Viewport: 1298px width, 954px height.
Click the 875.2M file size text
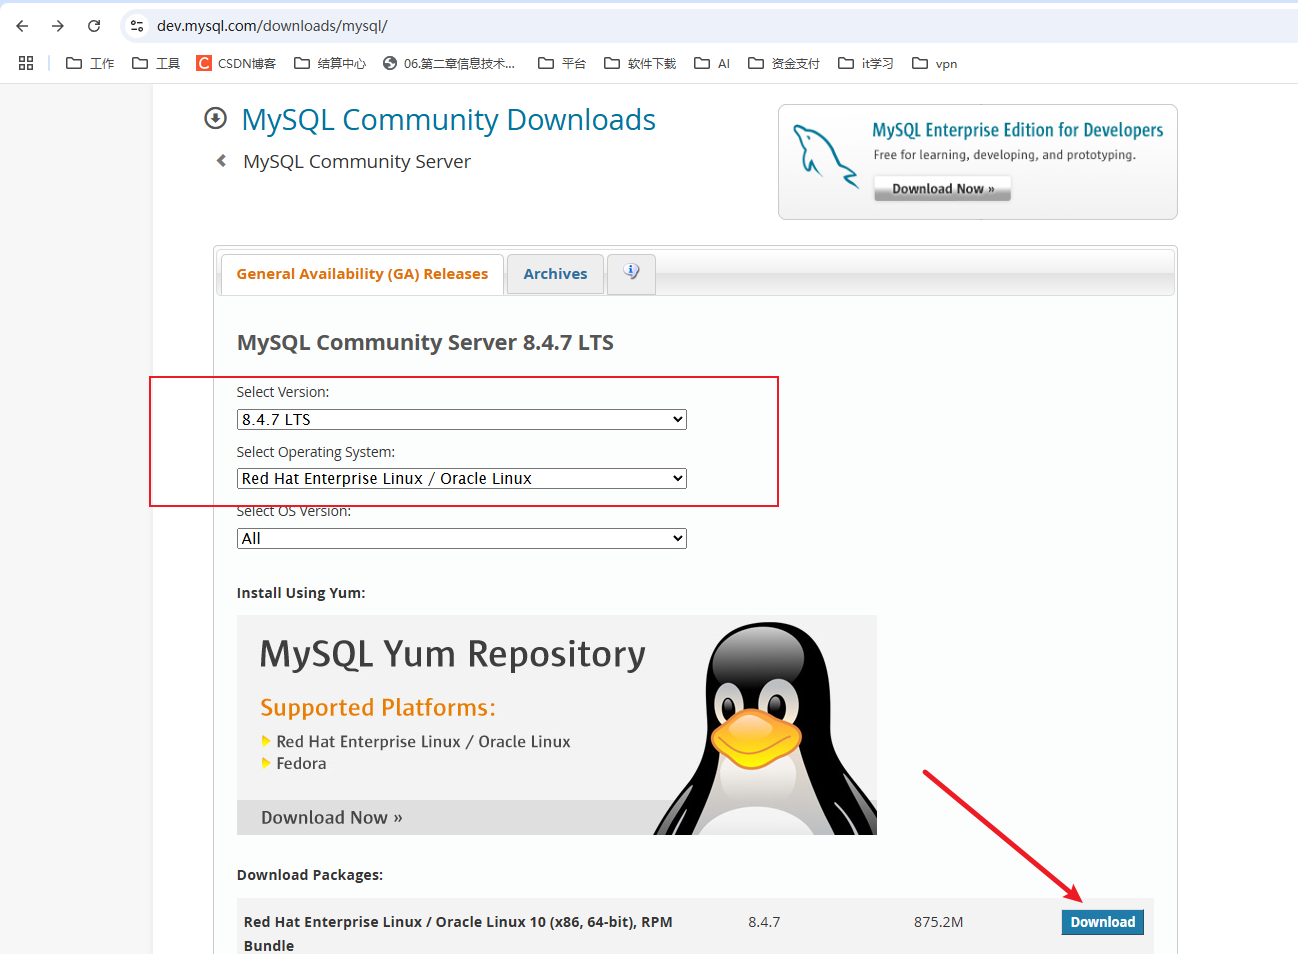coord(938,922)
